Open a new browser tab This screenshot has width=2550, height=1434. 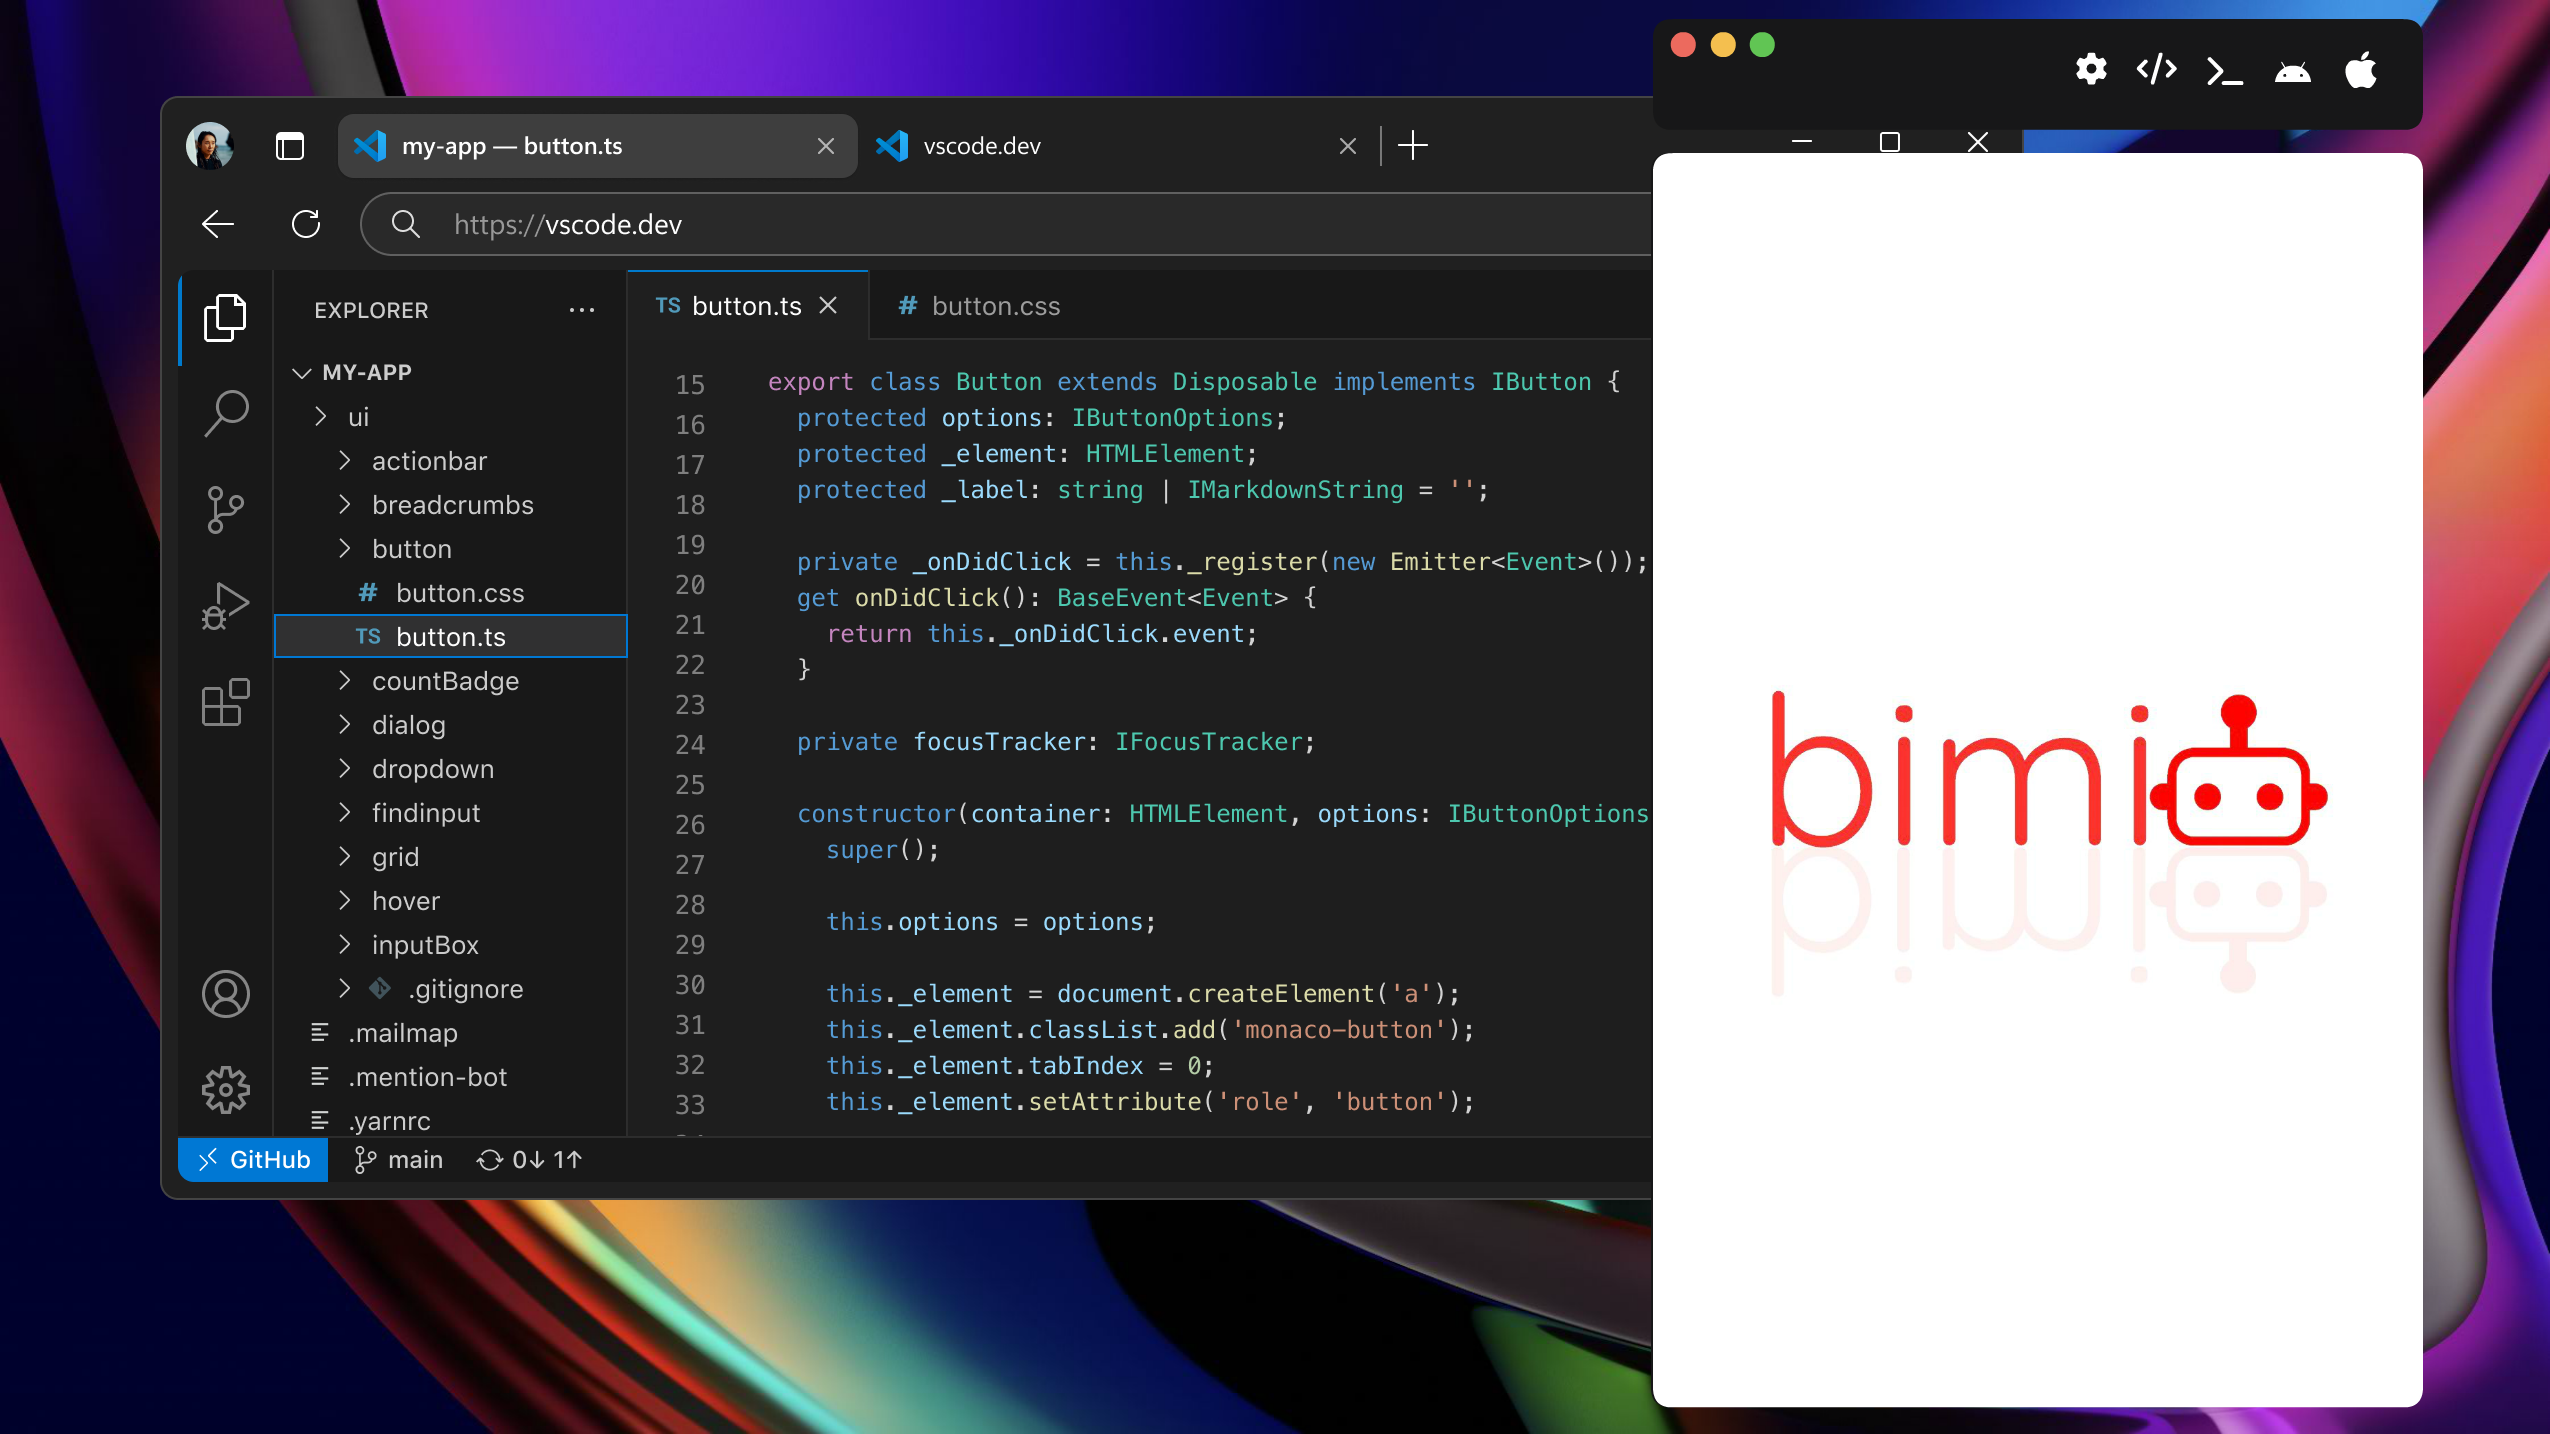tap(1412, 146)
